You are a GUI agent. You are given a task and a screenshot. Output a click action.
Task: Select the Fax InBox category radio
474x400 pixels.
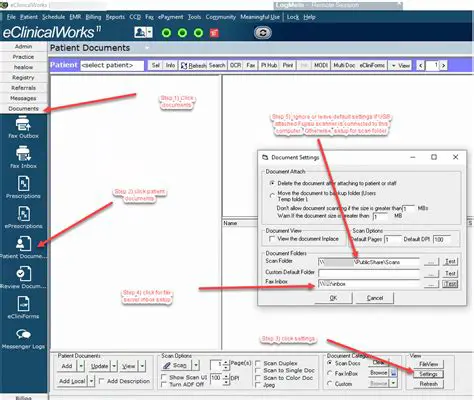pos(330,373)
